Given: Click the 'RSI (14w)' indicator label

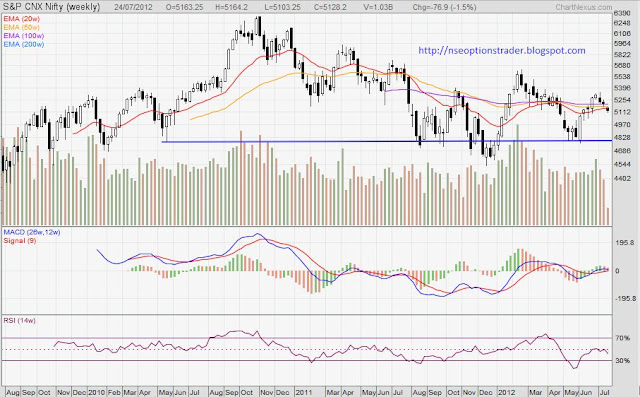Looking at the screenshot, I should point(19,320).
